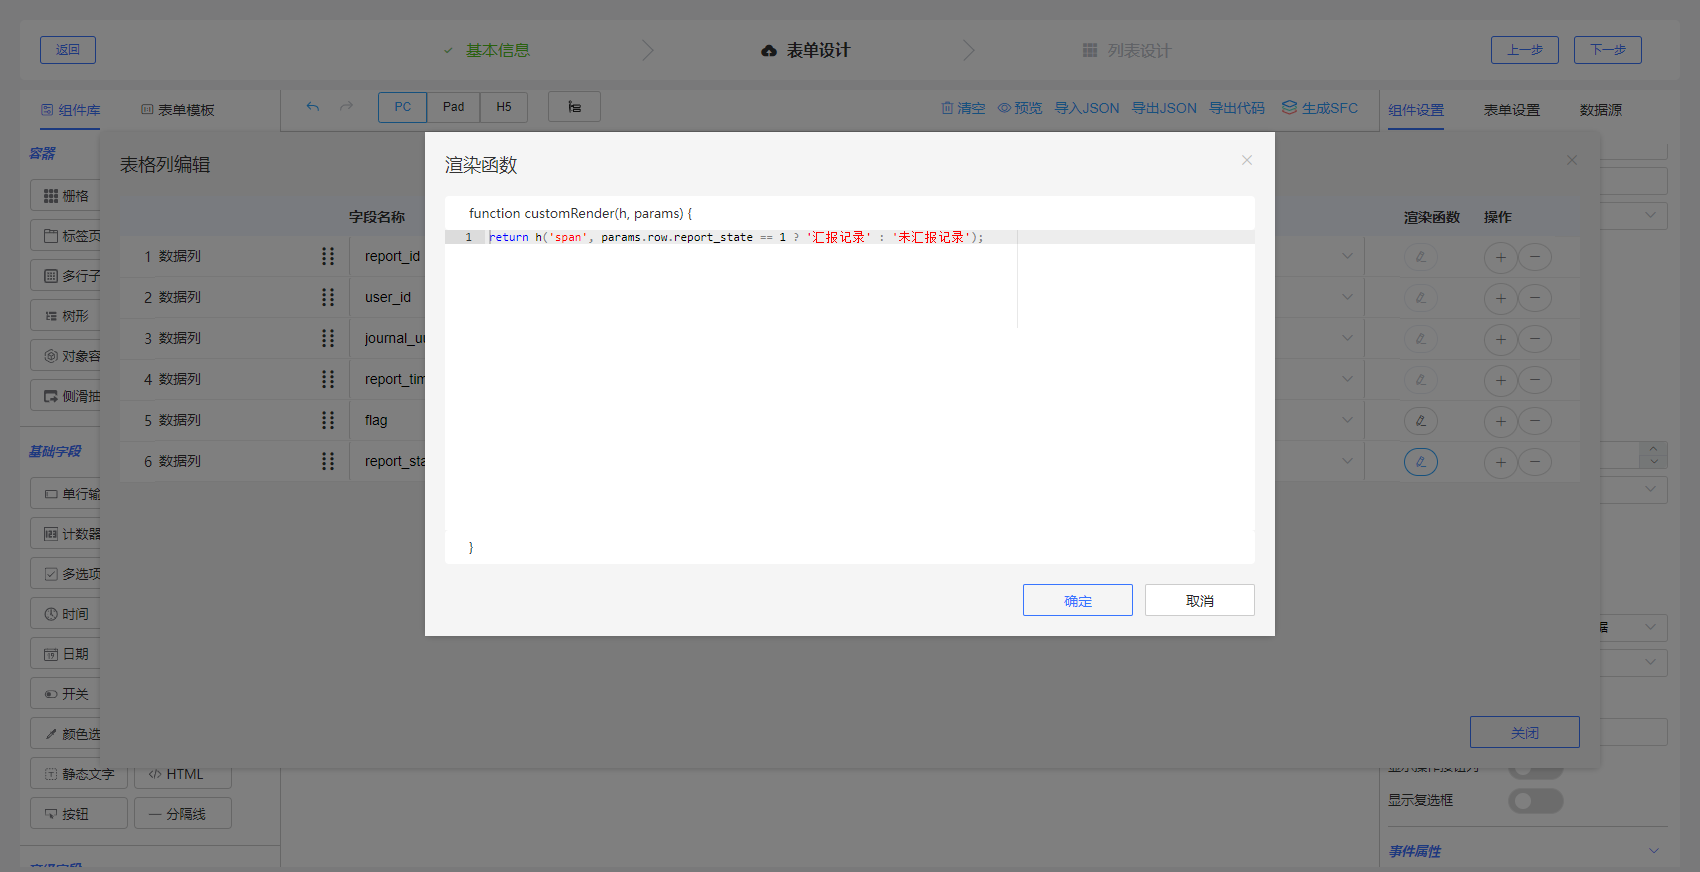Screen dimensions: 1700x872
Task: Expand dropdown chevron on row 3 数据列
Action: coord(1347,338)
